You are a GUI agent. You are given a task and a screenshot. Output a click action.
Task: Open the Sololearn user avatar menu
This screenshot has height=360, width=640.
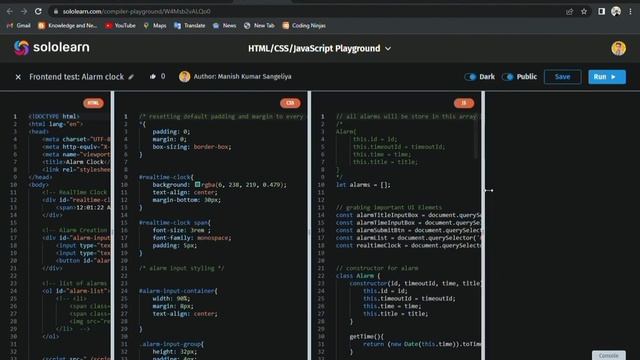pyautogui.click(x=618, y=48)
